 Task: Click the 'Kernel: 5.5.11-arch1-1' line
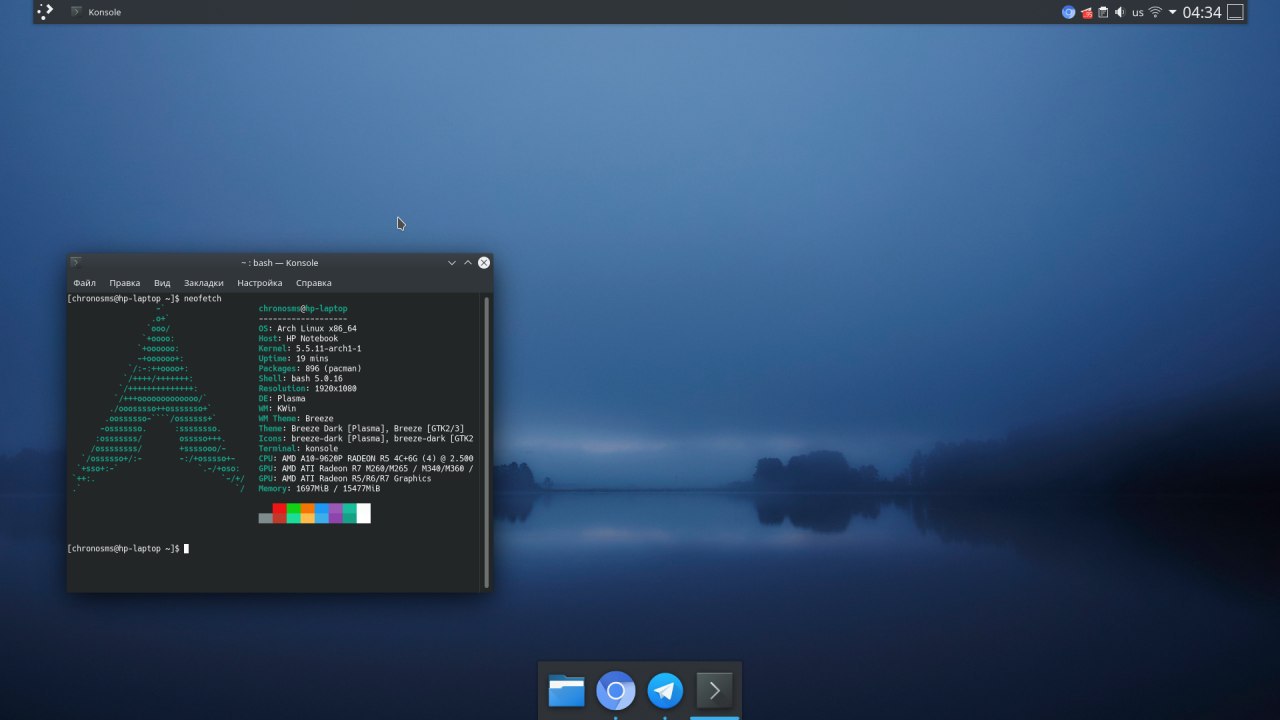tap(310, 349)
